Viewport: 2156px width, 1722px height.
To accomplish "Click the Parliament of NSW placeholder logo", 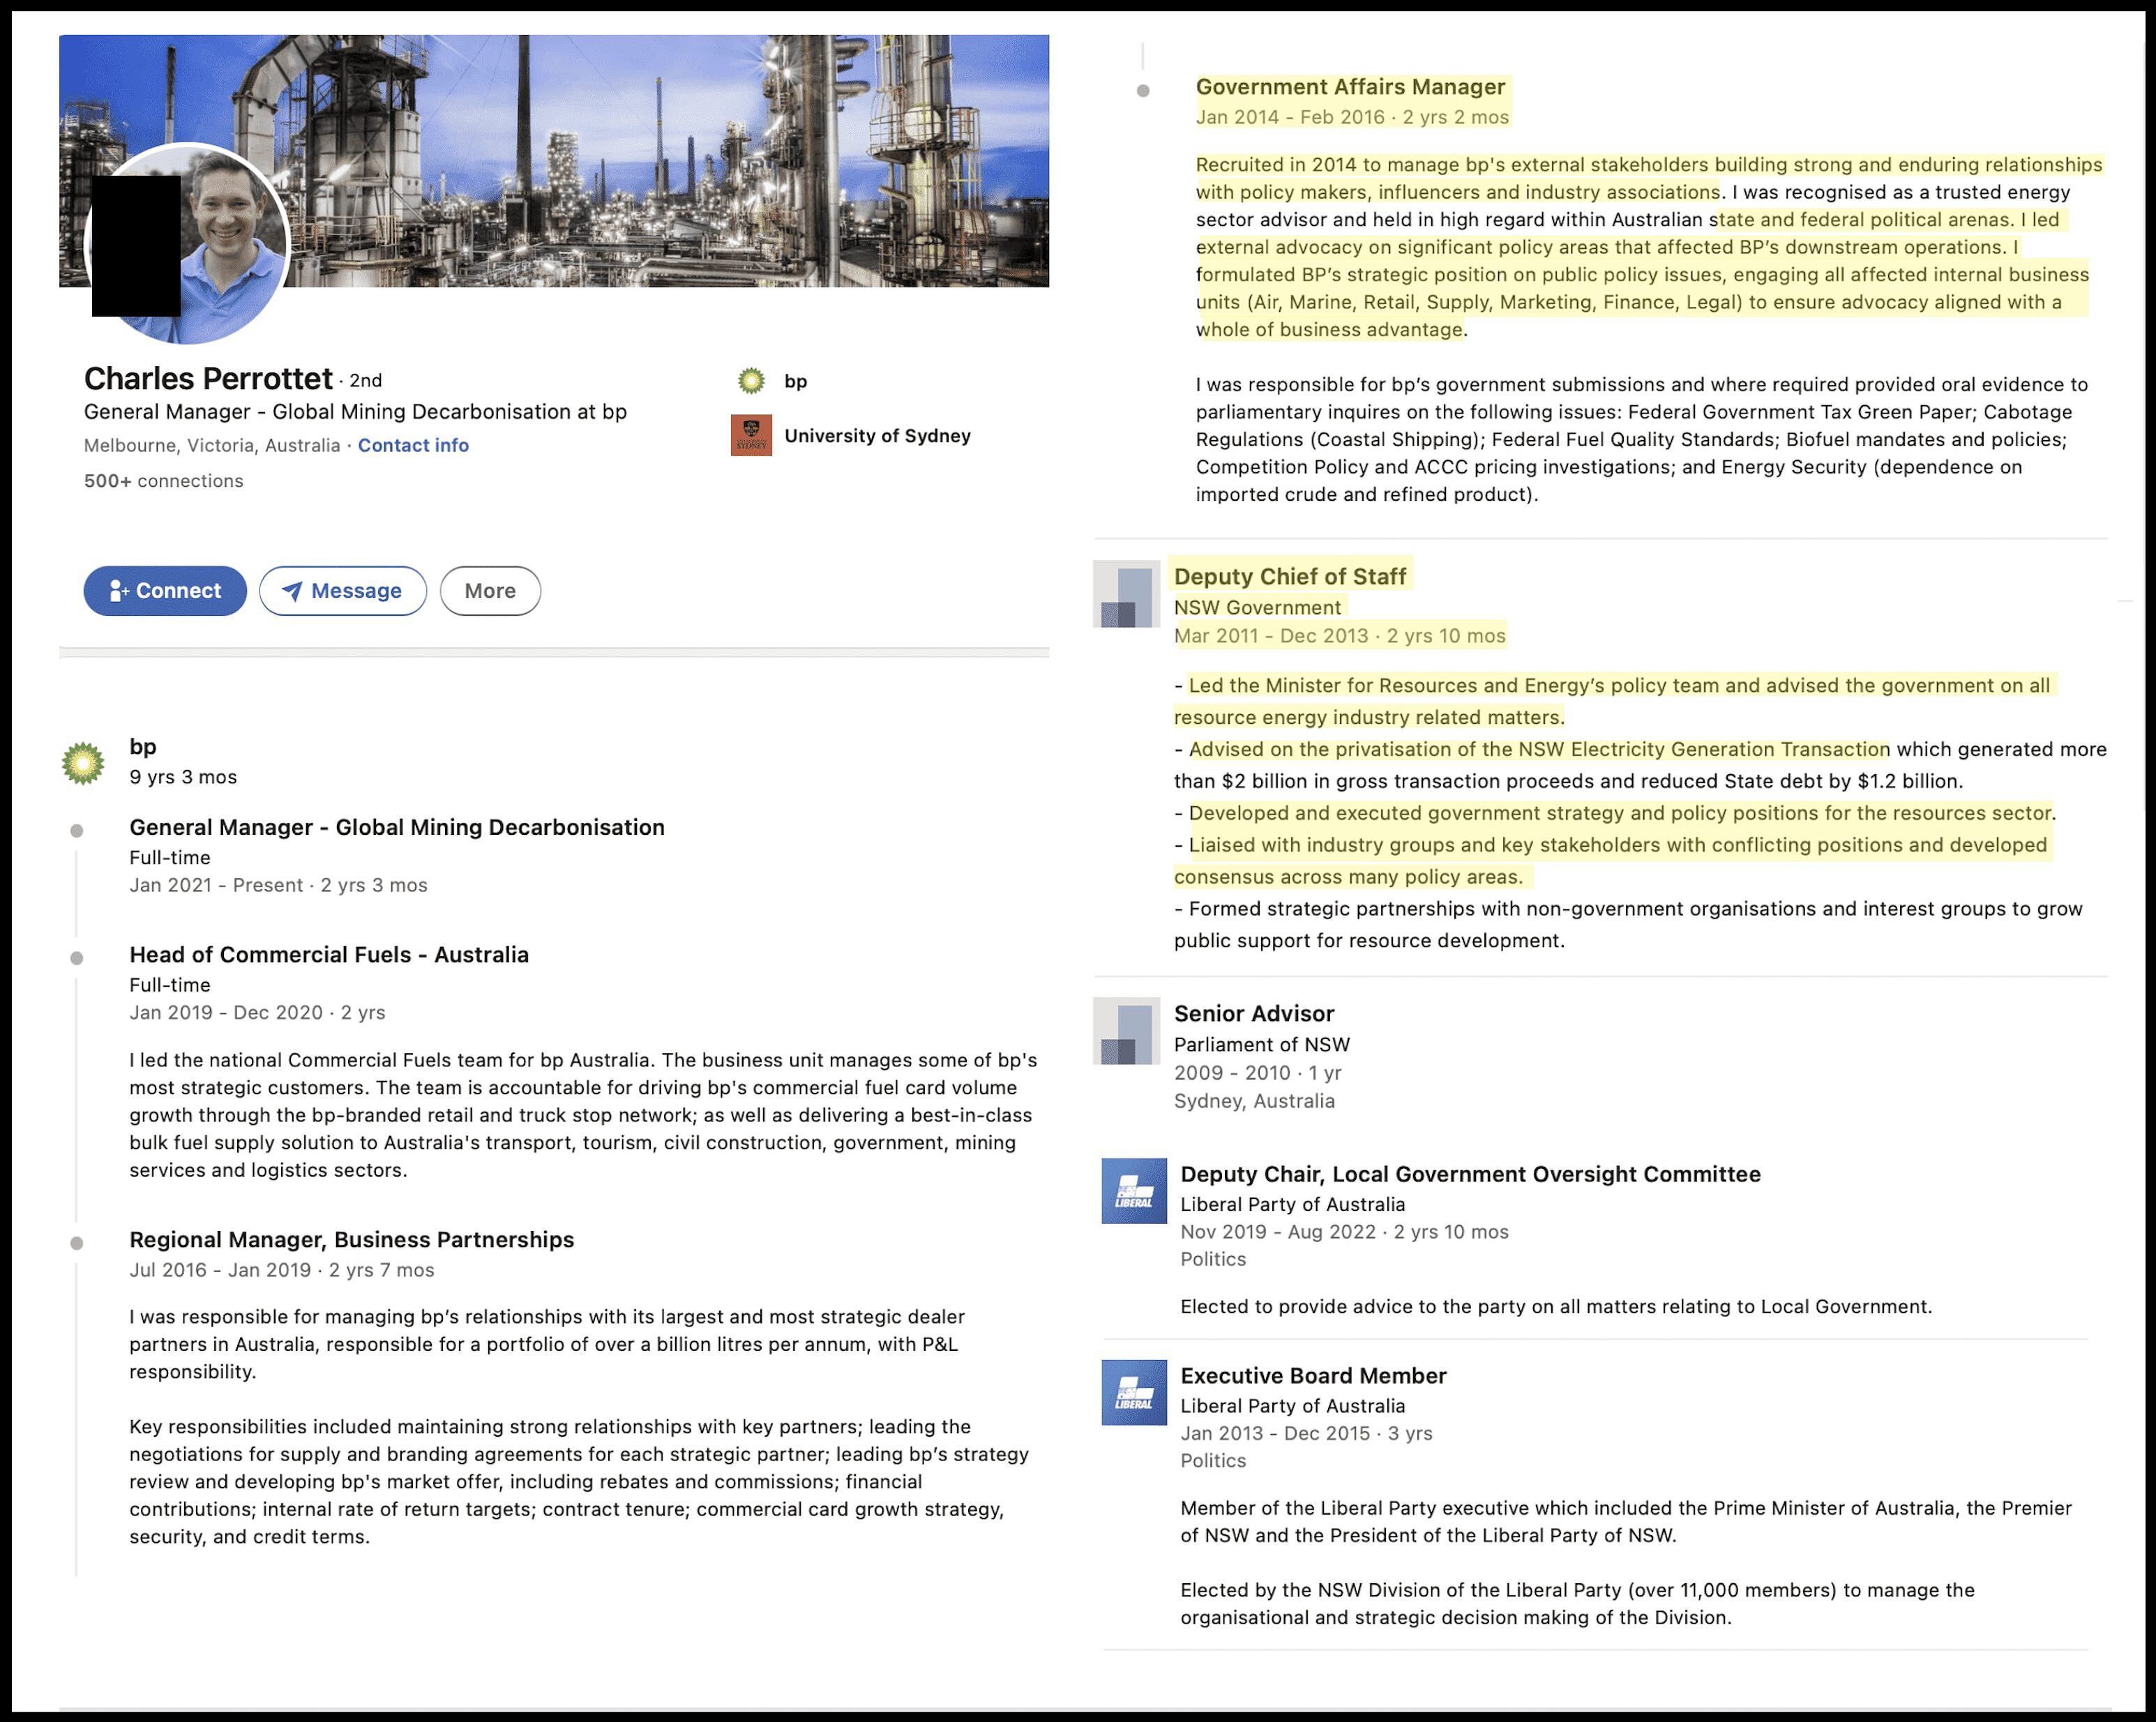I will (1126, 1031).
